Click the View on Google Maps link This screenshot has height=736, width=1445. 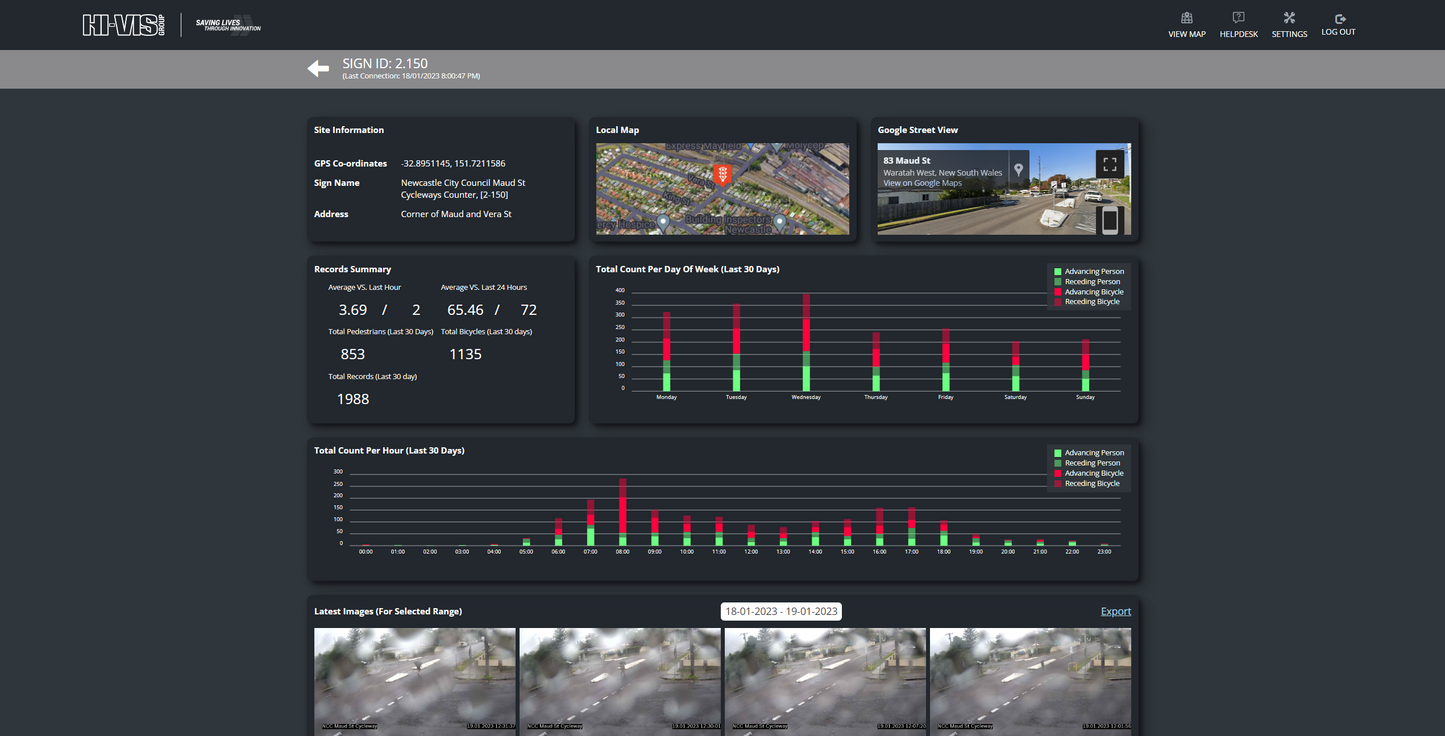[x=922, y=184]
